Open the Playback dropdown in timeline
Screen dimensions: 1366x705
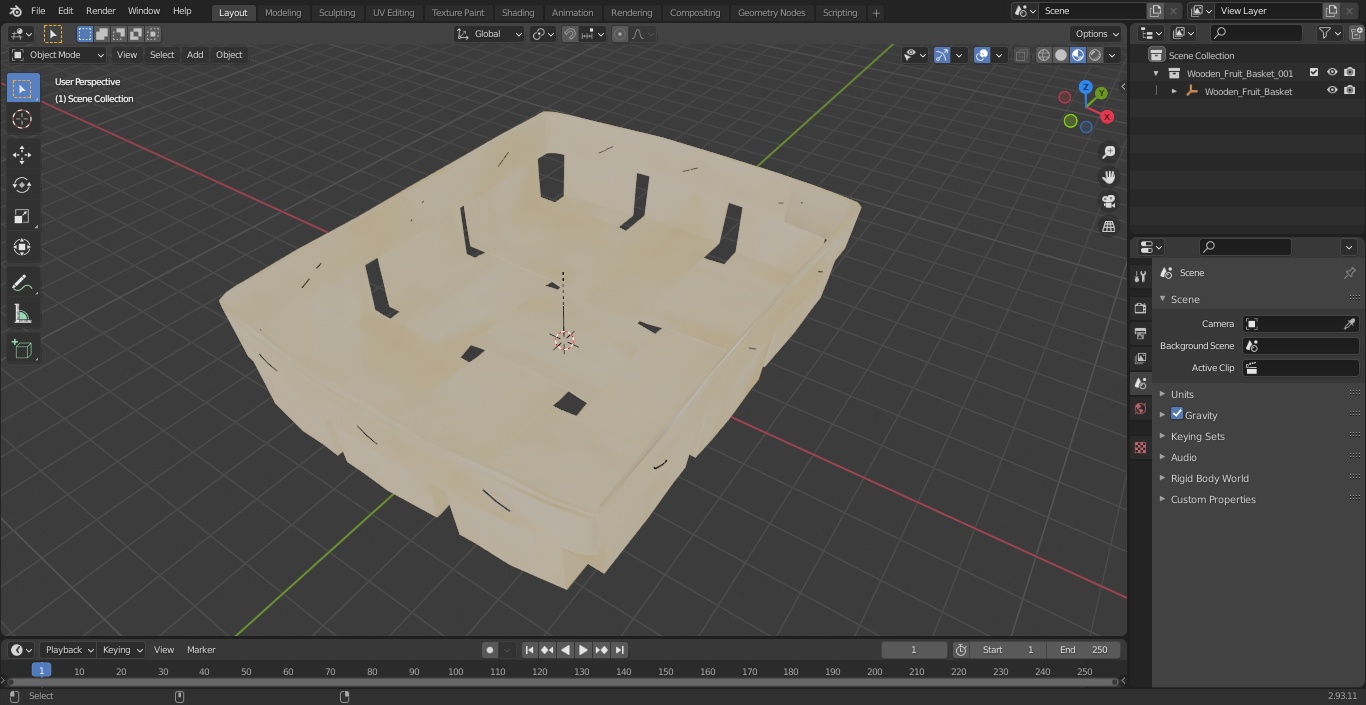68,650
